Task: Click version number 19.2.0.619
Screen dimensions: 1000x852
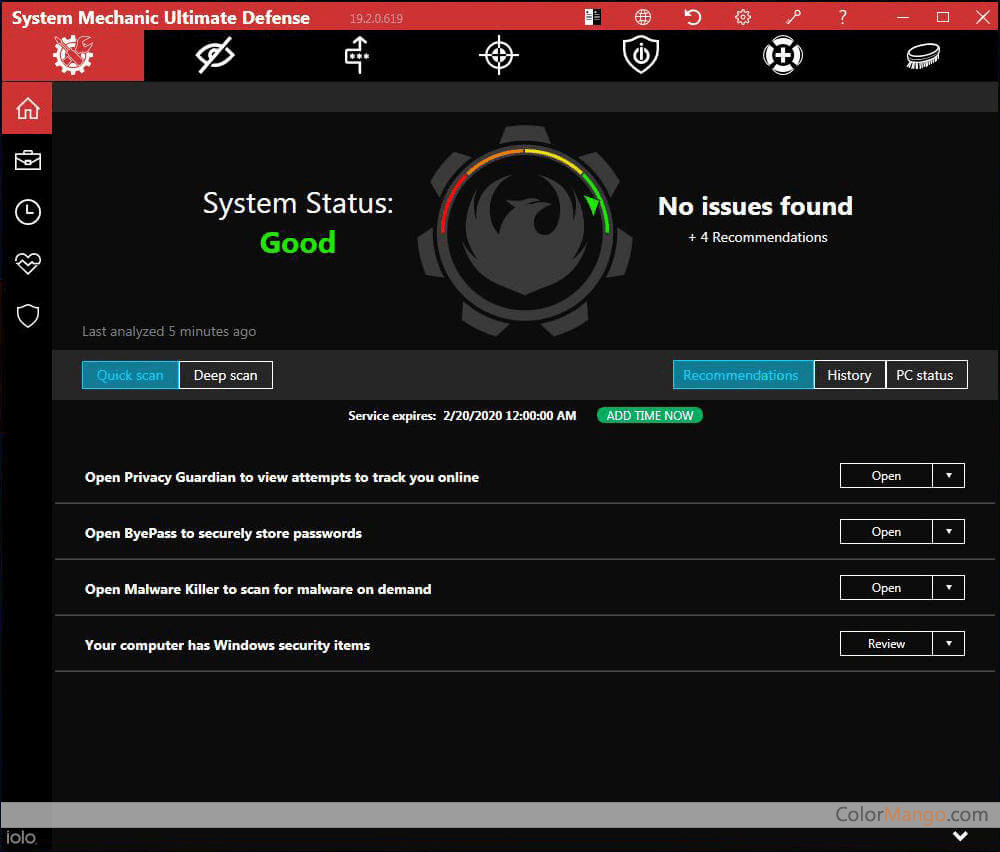Action: (x=376, y=18)
